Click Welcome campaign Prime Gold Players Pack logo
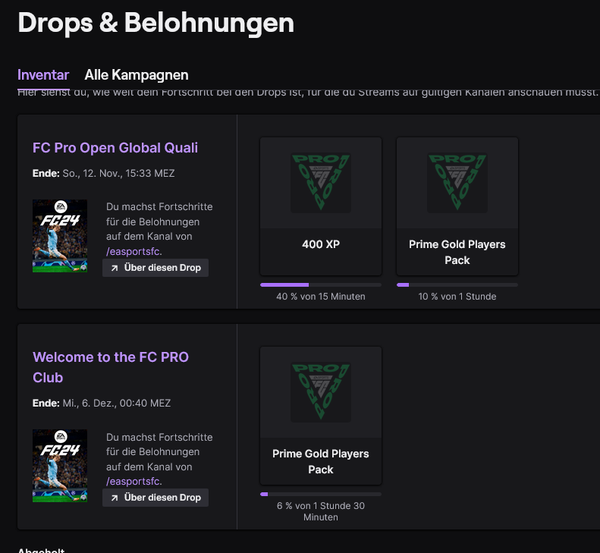600x553 pixels. tap(321, 392)
